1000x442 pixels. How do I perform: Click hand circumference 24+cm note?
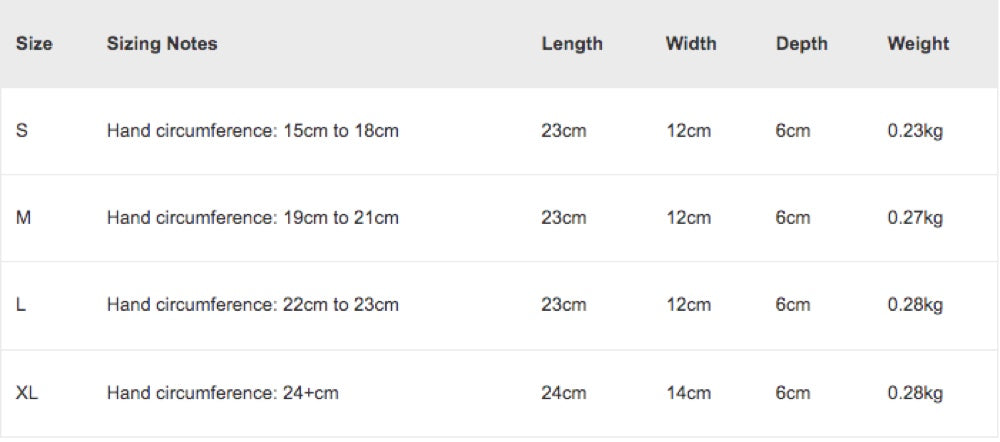click(x=223, y=393)
